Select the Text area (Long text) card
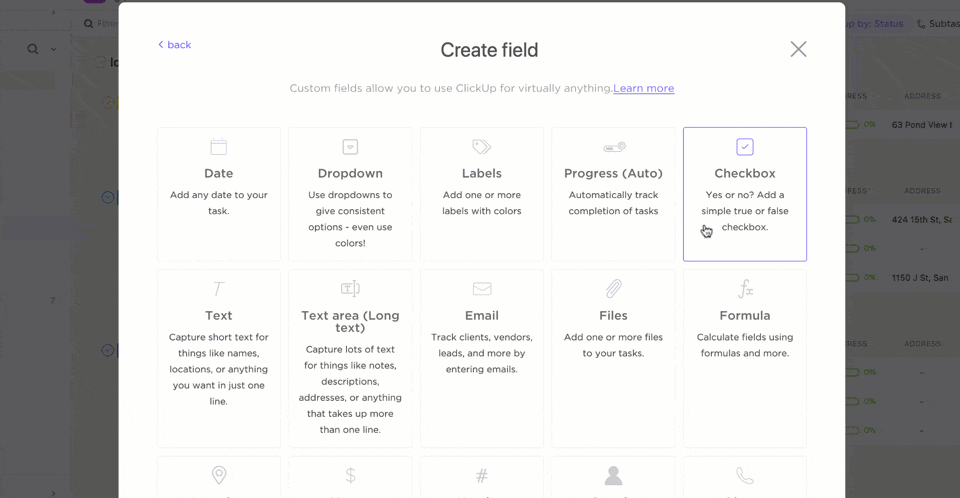Screen dimensions: 960x498 [350, 358]
